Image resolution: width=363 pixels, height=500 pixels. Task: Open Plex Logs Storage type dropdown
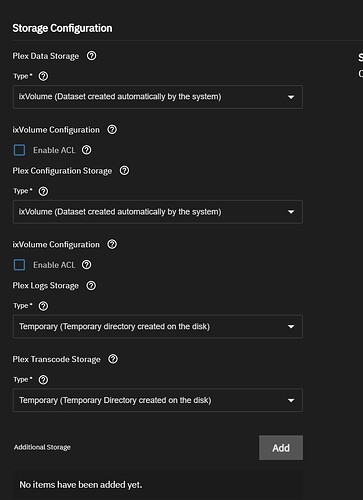tap(158, 327)
